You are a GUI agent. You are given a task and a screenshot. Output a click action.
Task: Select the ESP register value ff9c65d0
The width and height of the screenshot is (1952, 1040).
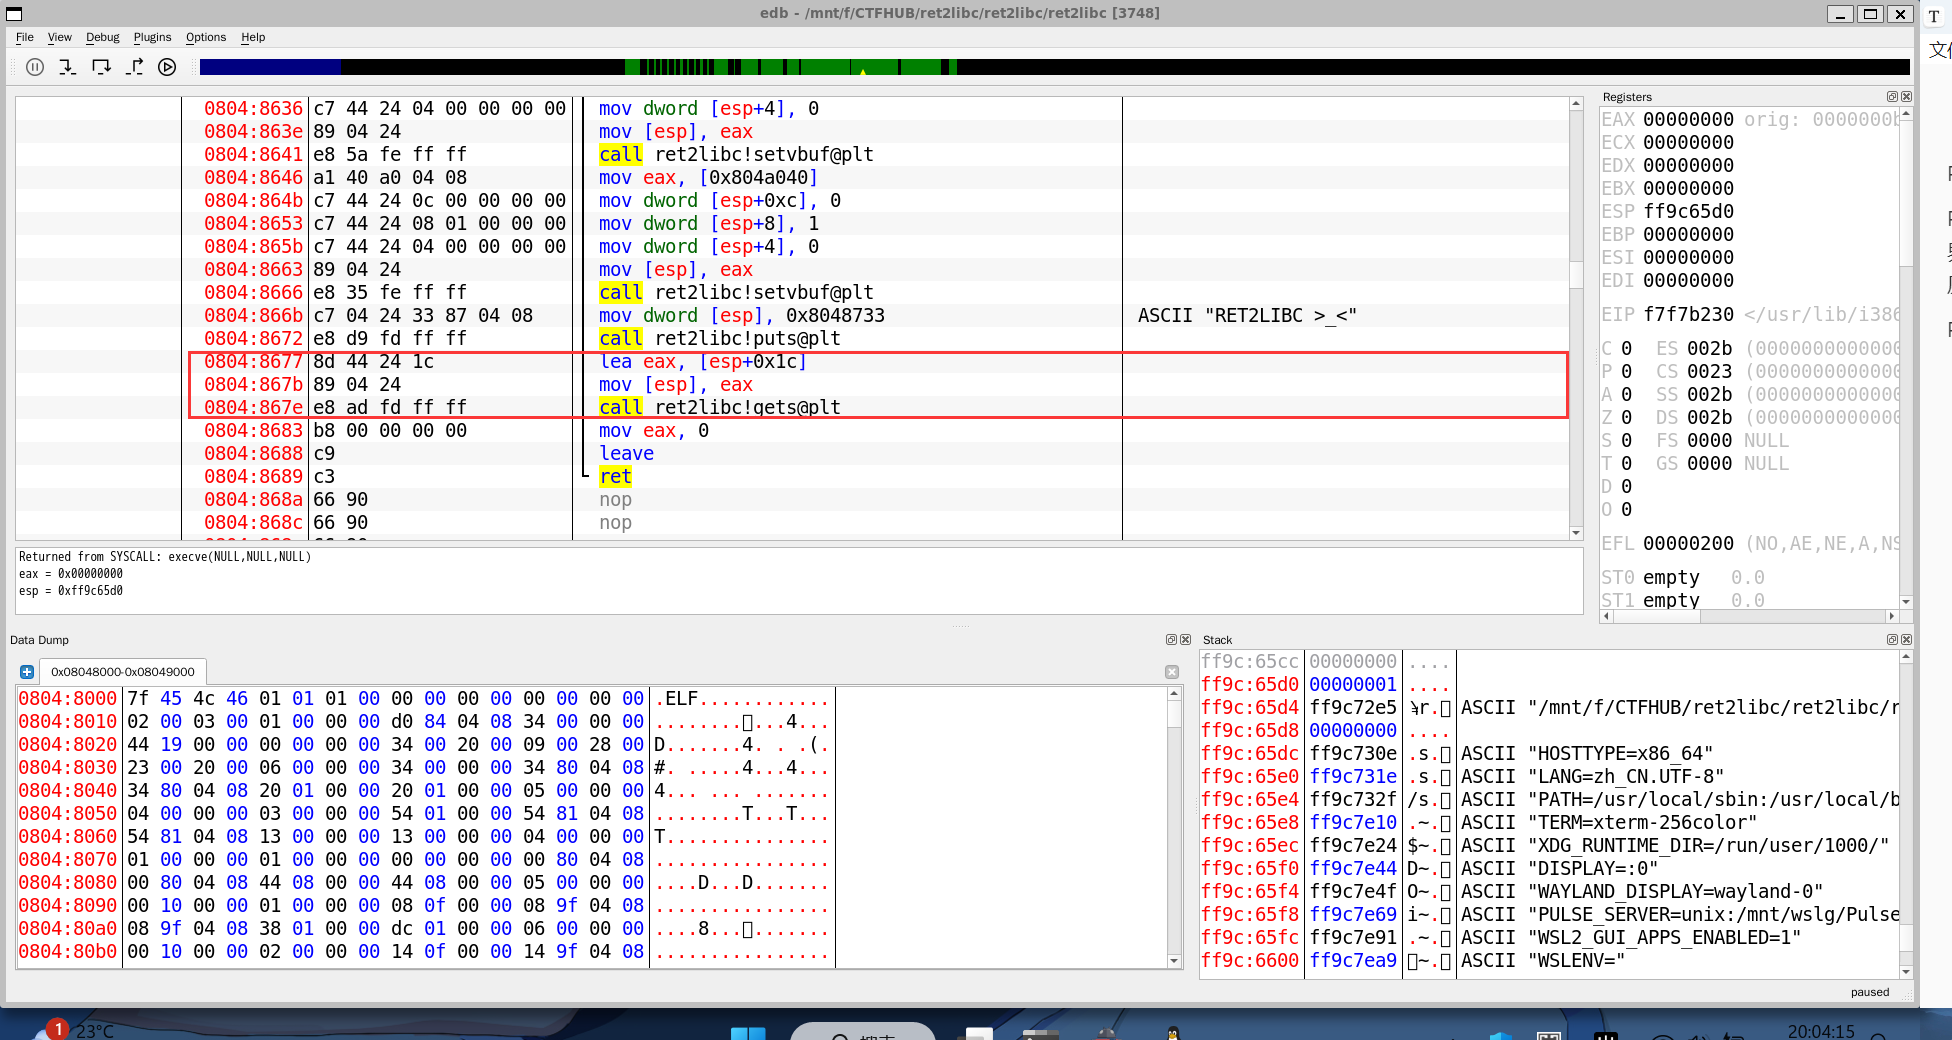(1688, 211)
